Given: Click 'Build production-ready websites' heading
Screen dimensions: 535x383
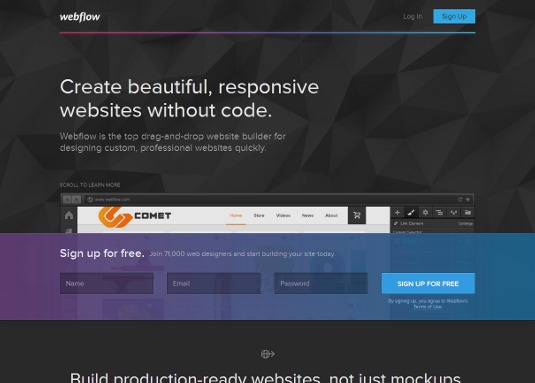Looking at the screenshot, I should pyautogui.click(x=266, y=378).
